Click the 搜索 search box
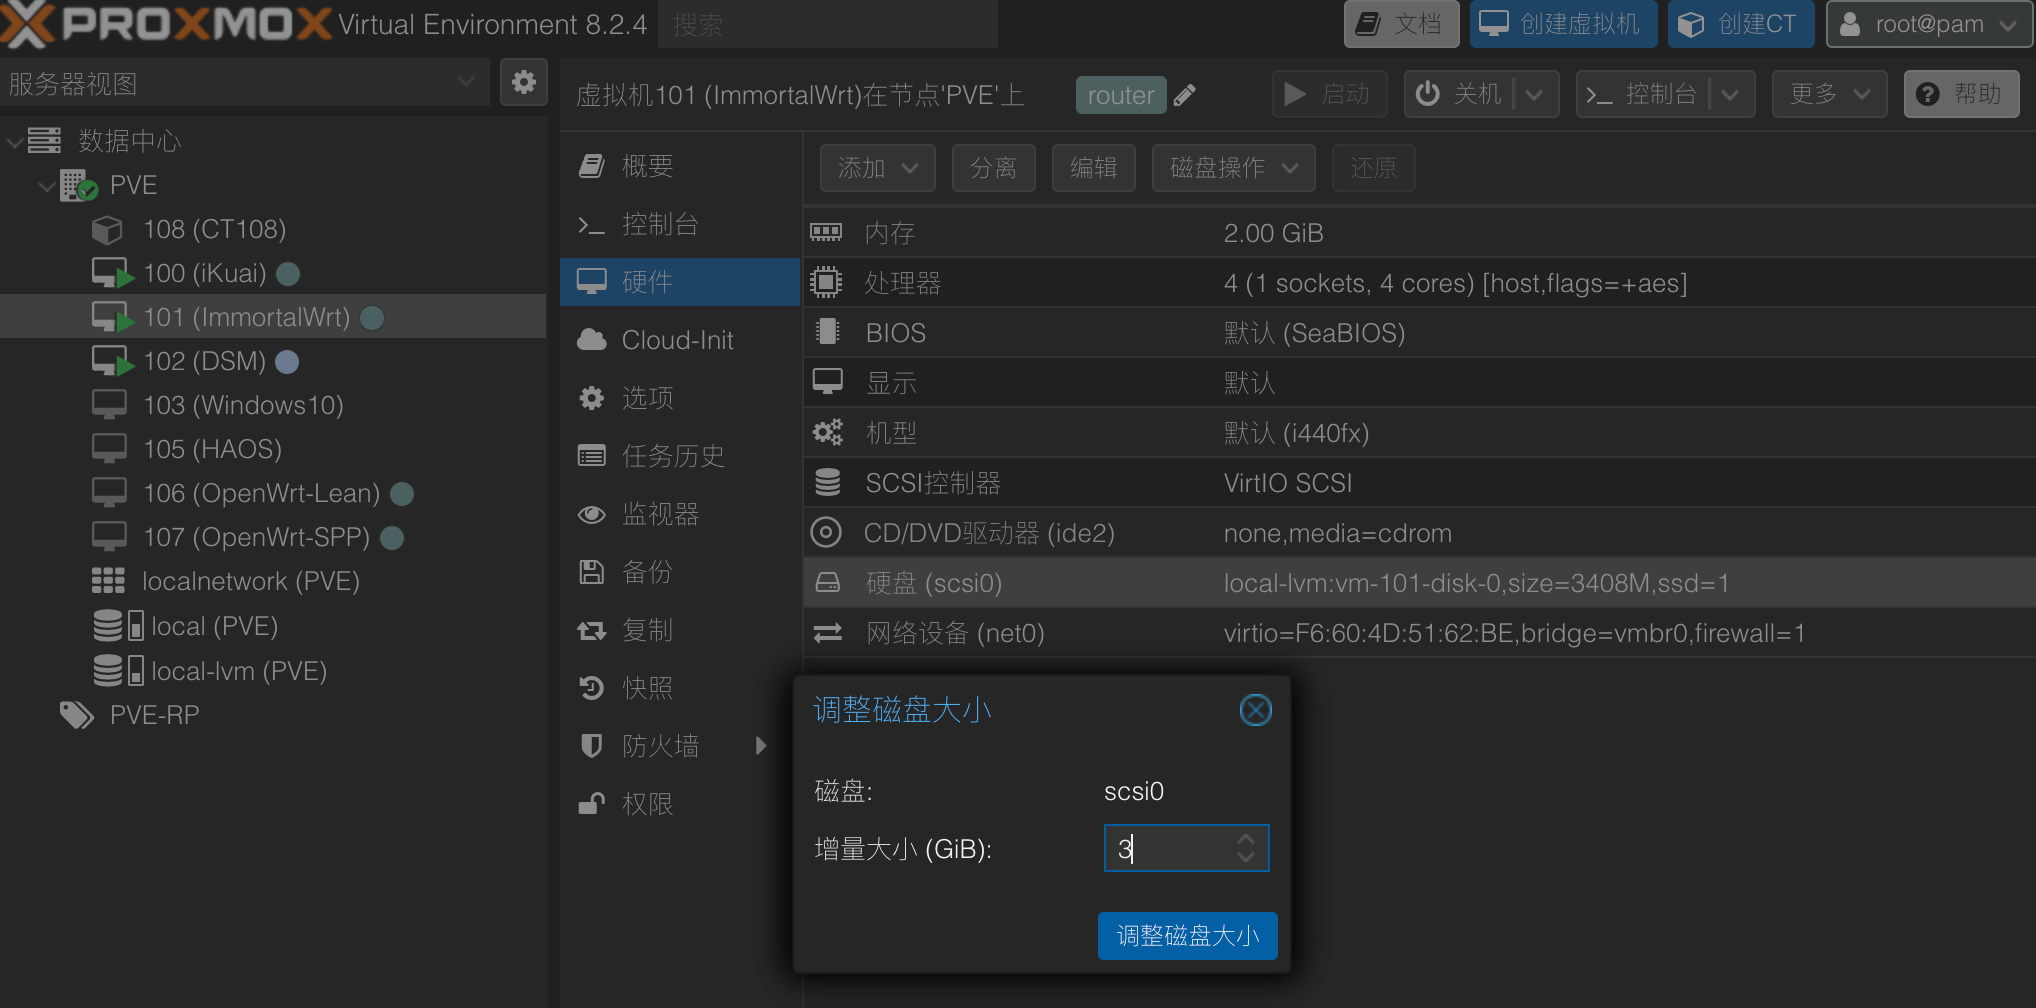 pos(827,24)
